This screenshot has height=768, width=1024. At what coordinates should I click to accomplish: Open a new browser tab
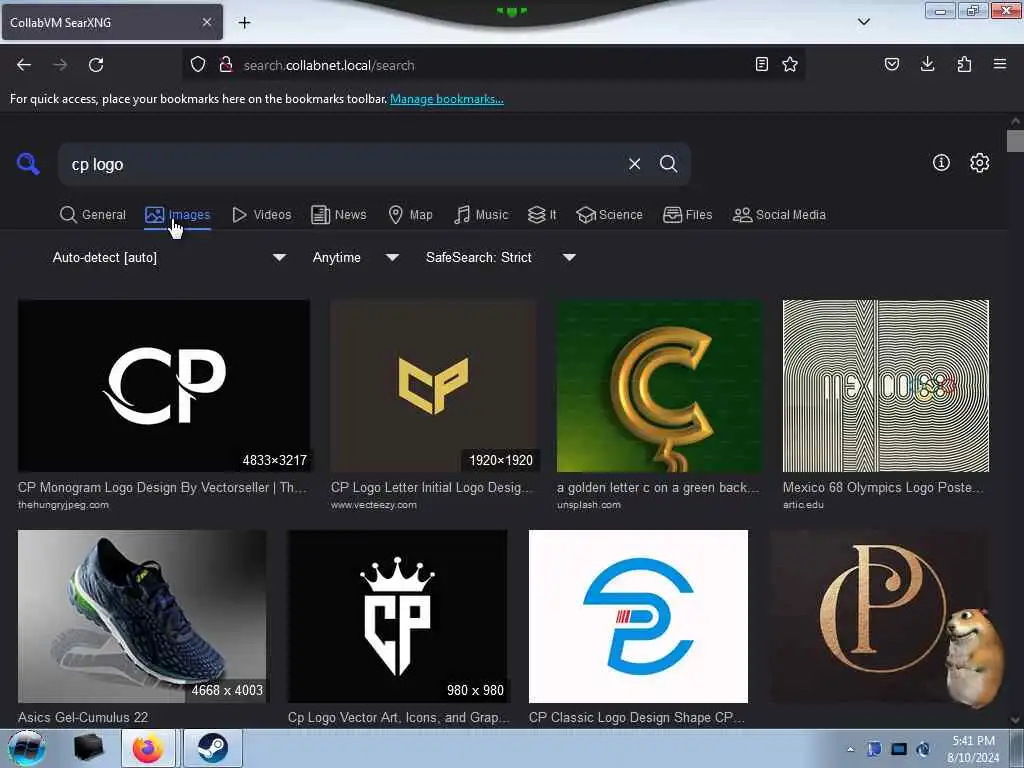(244, 23)
